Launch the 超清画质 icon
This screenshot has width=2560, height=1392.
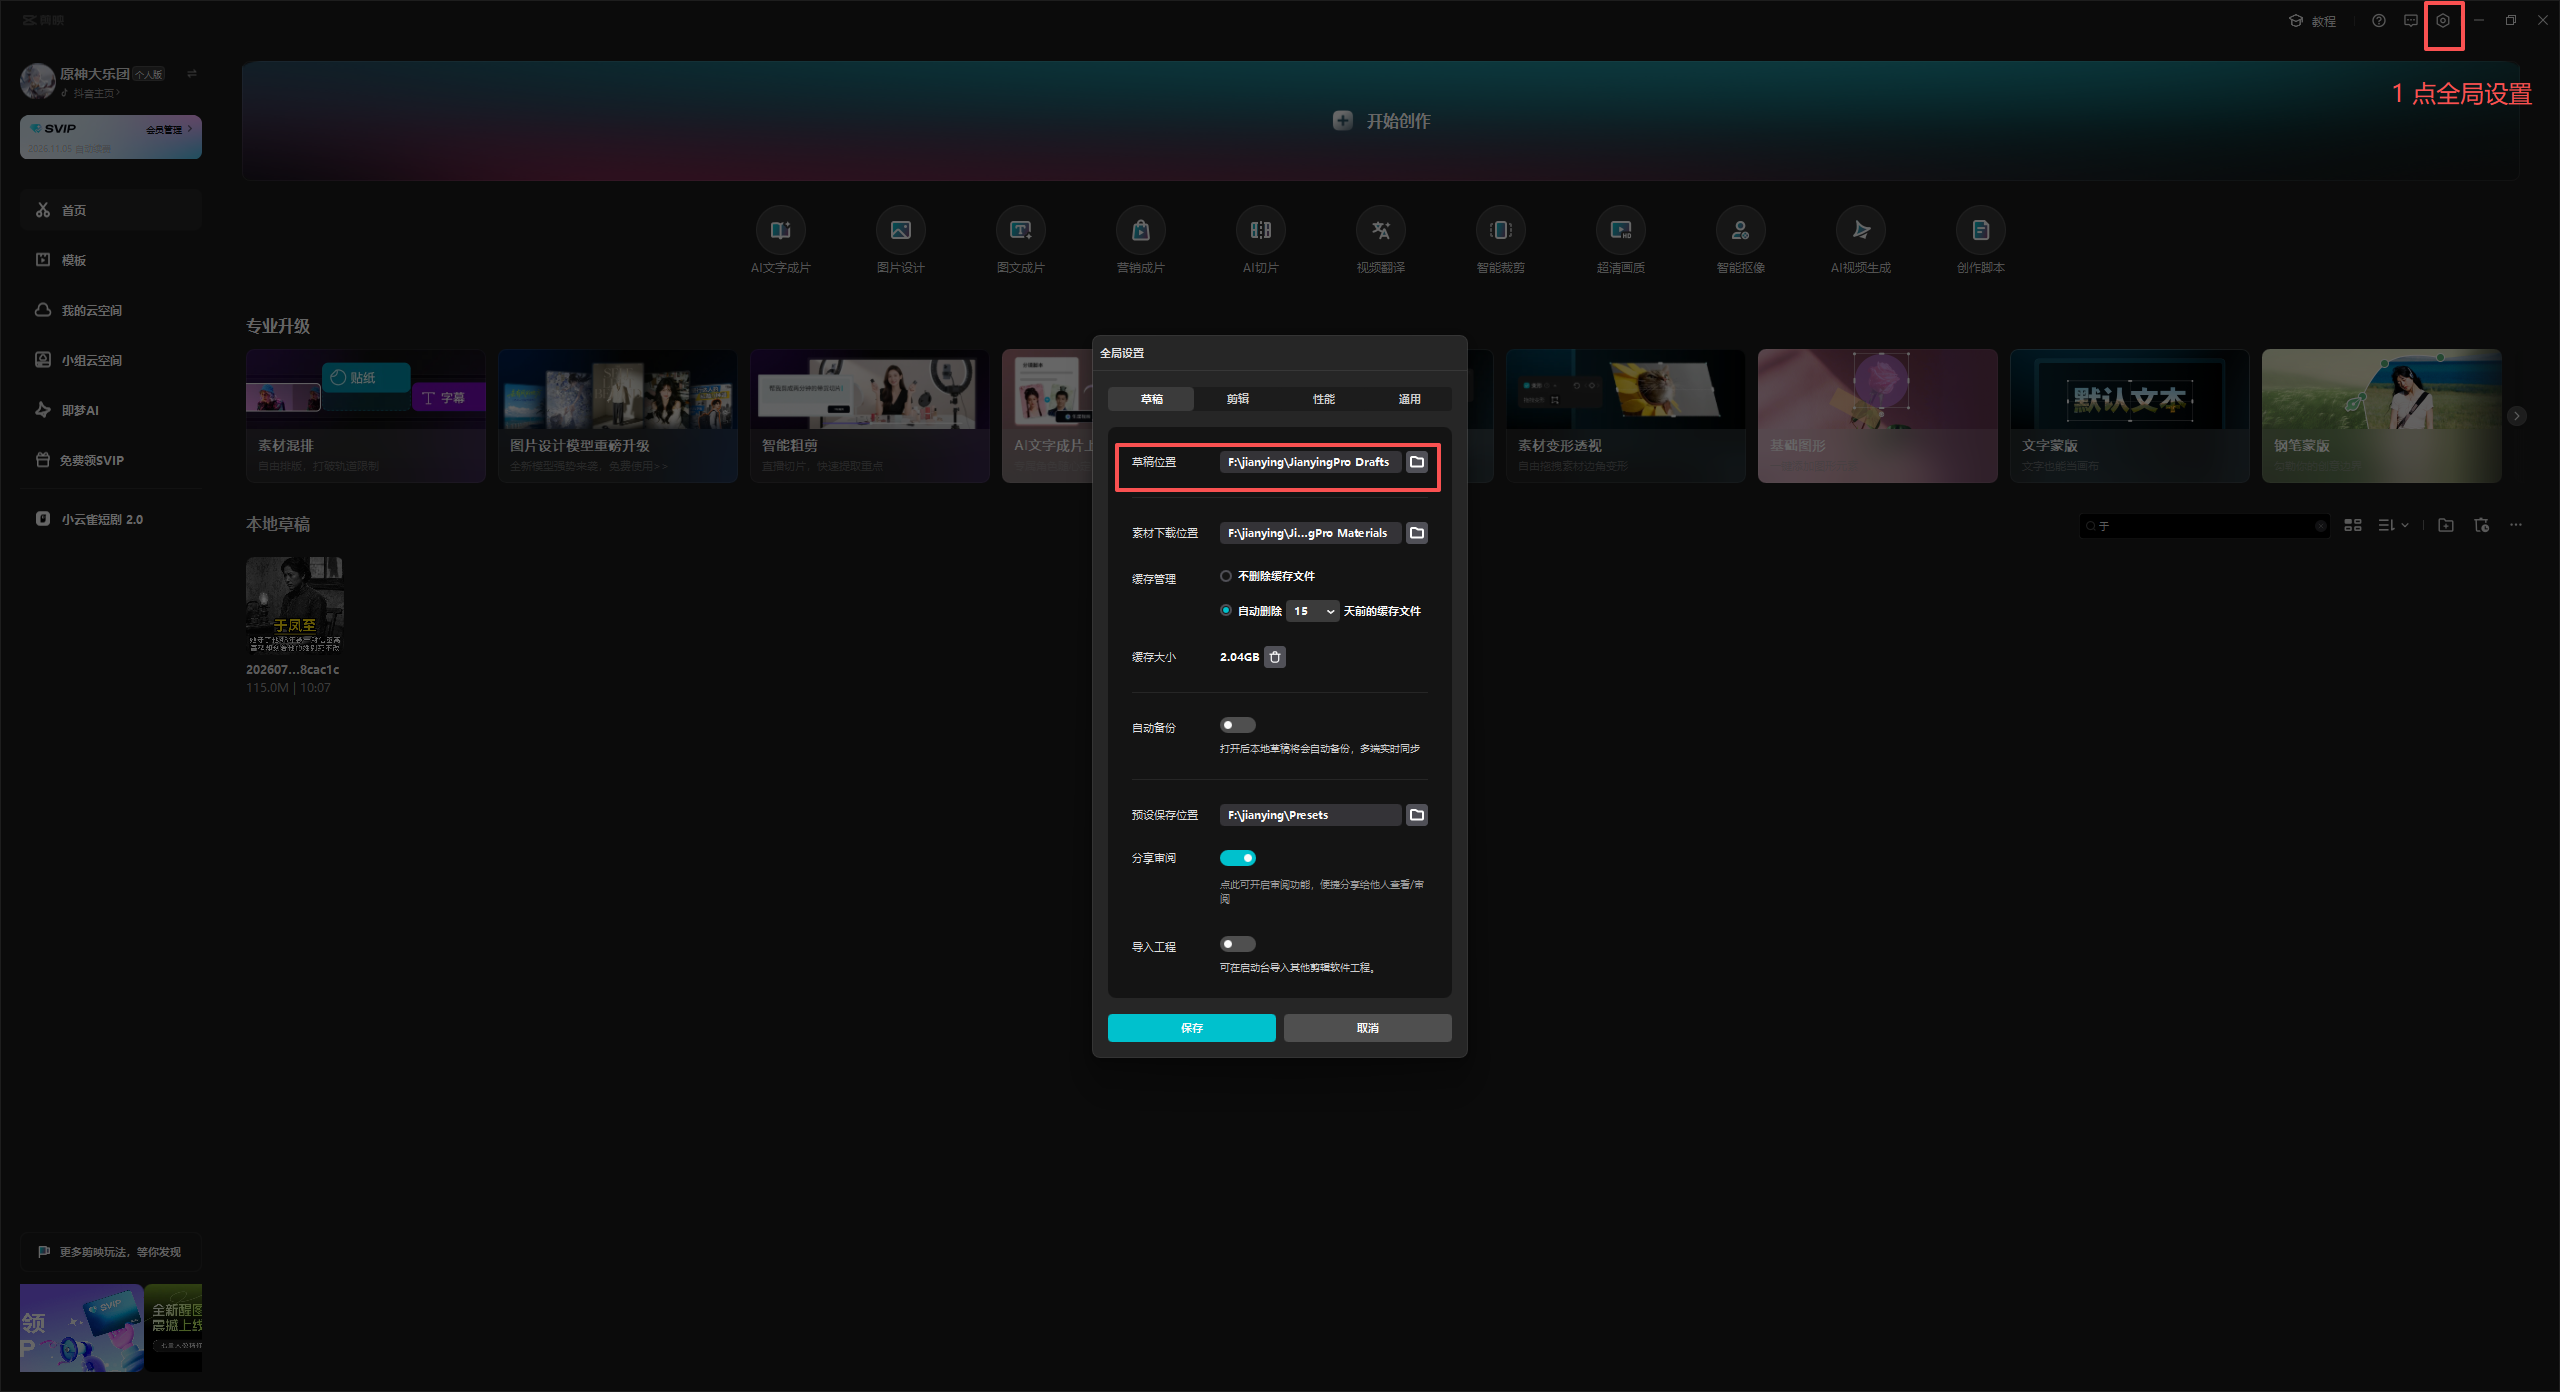point(1621,231)
